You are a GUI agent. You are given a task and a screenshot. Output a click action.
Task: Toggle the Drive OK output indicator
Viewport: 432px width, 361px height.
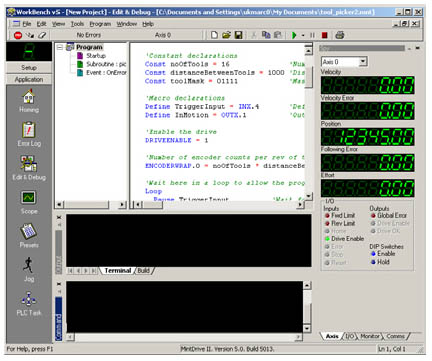373,231
